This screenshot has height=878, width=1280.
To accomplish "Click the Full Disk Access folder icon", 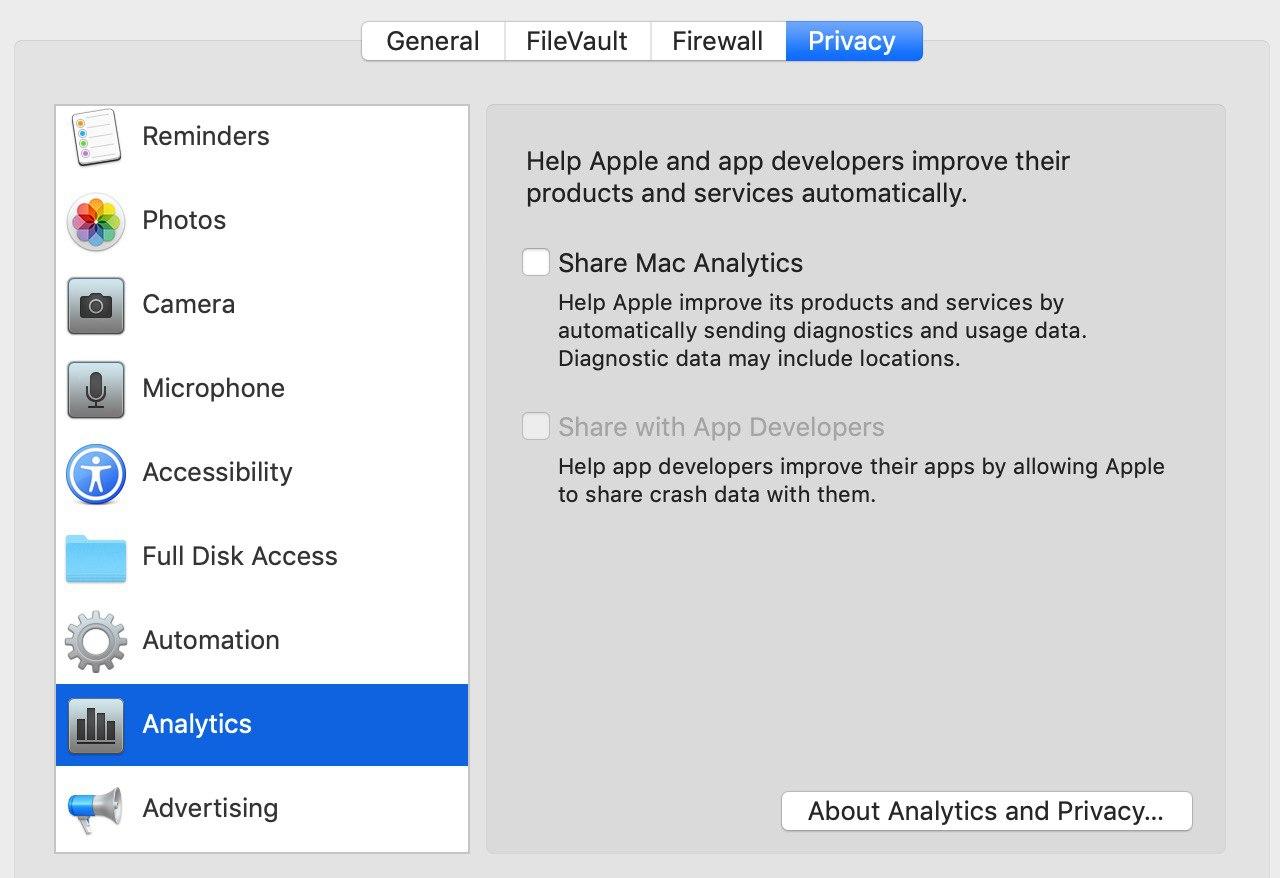I will 96,558.
